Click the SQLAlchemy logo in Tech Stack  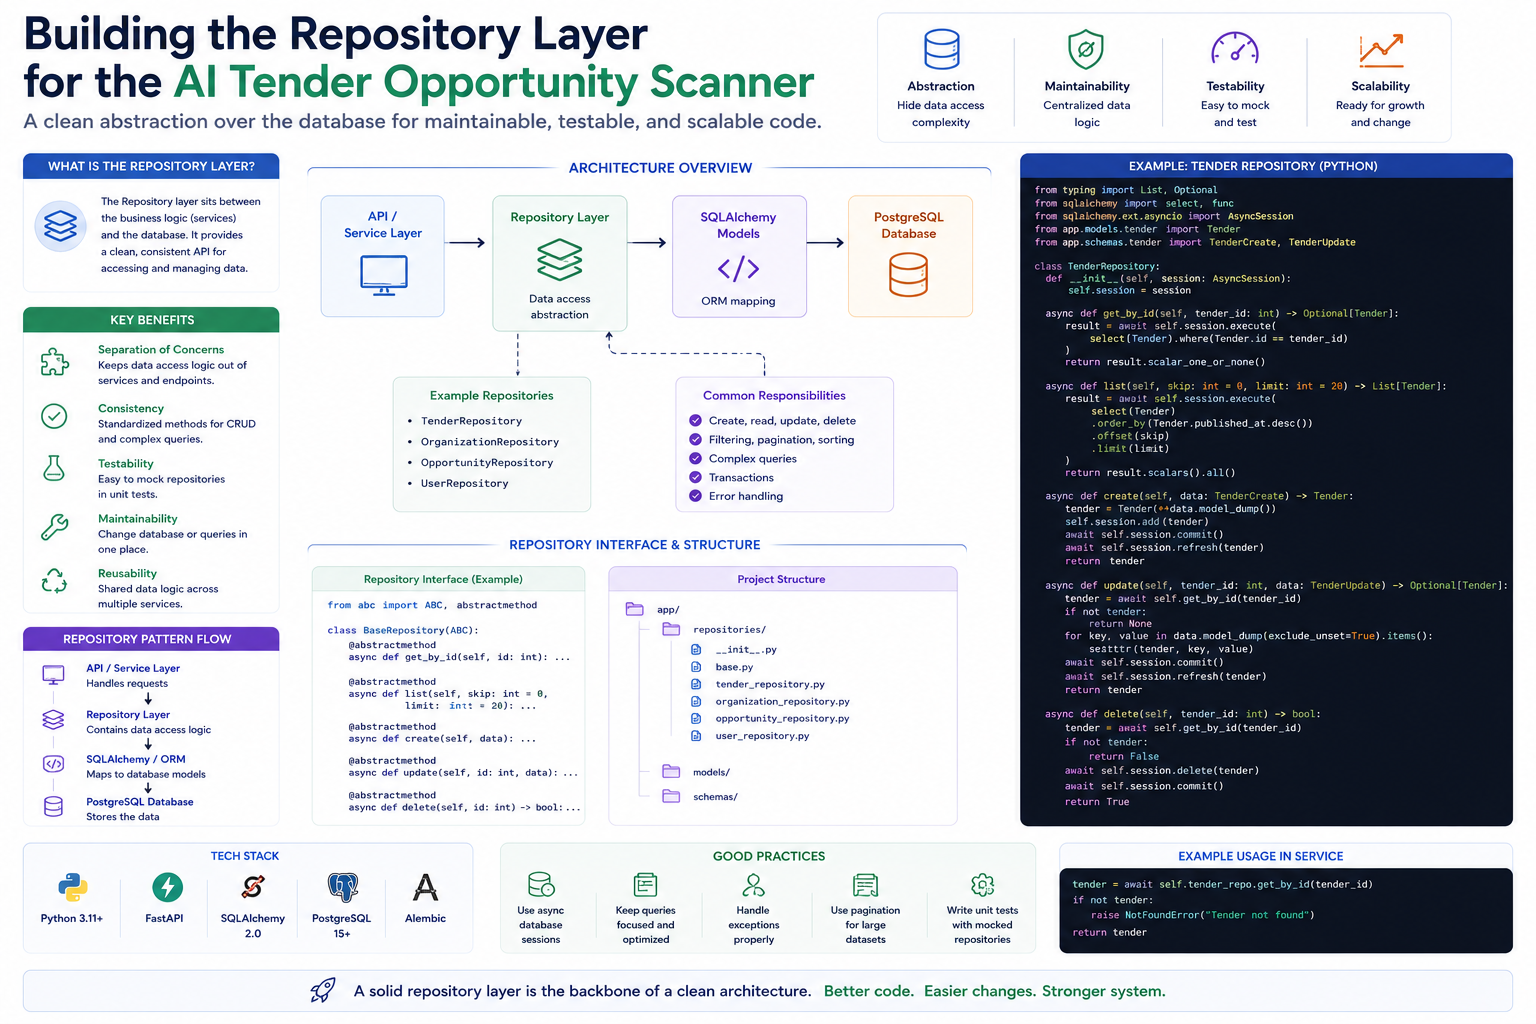(x=253, y=887)
